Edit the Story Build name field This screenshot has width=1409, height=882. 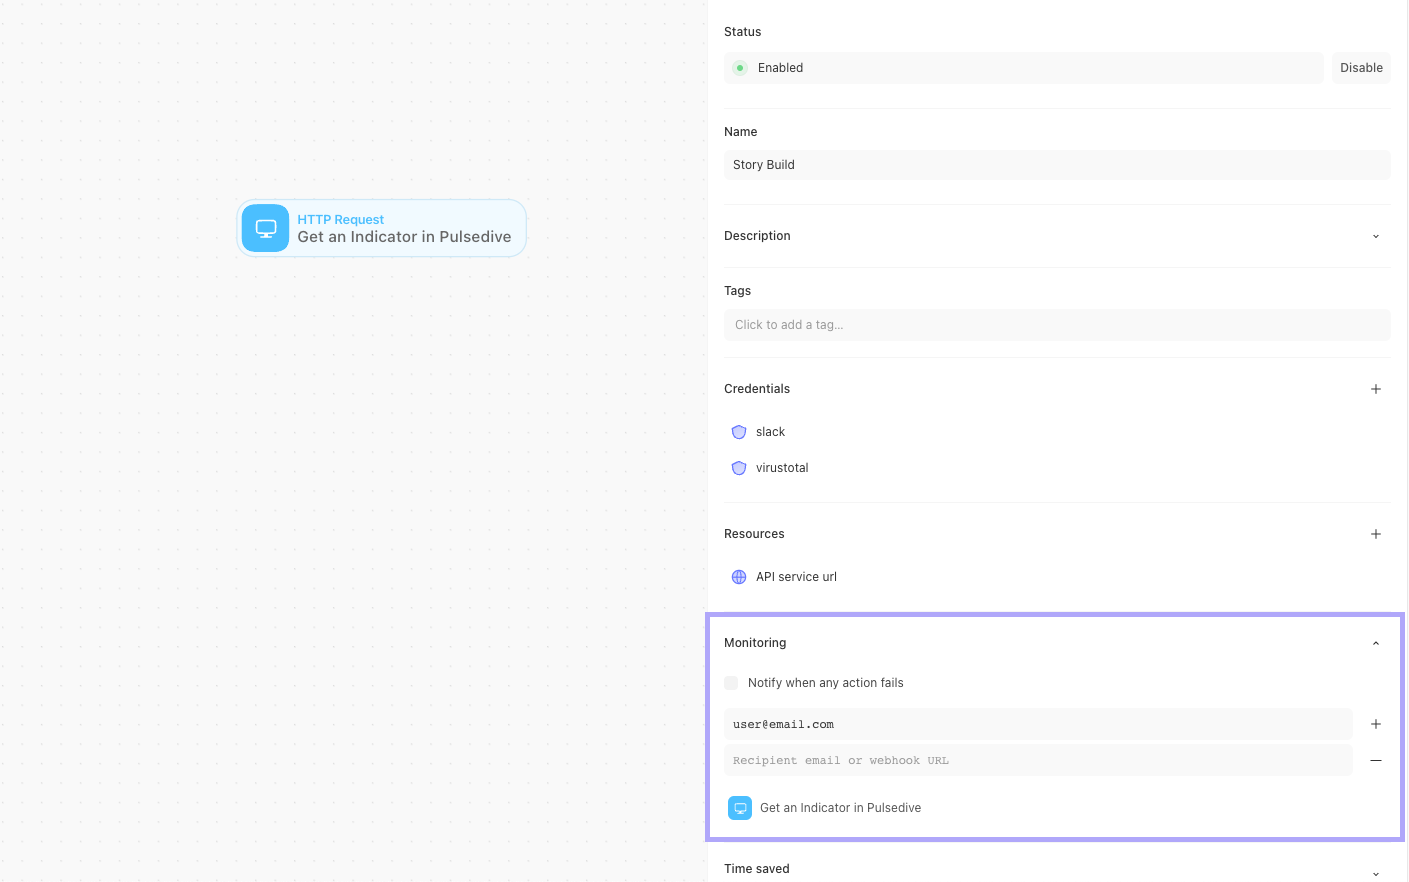coord(1057,165)
